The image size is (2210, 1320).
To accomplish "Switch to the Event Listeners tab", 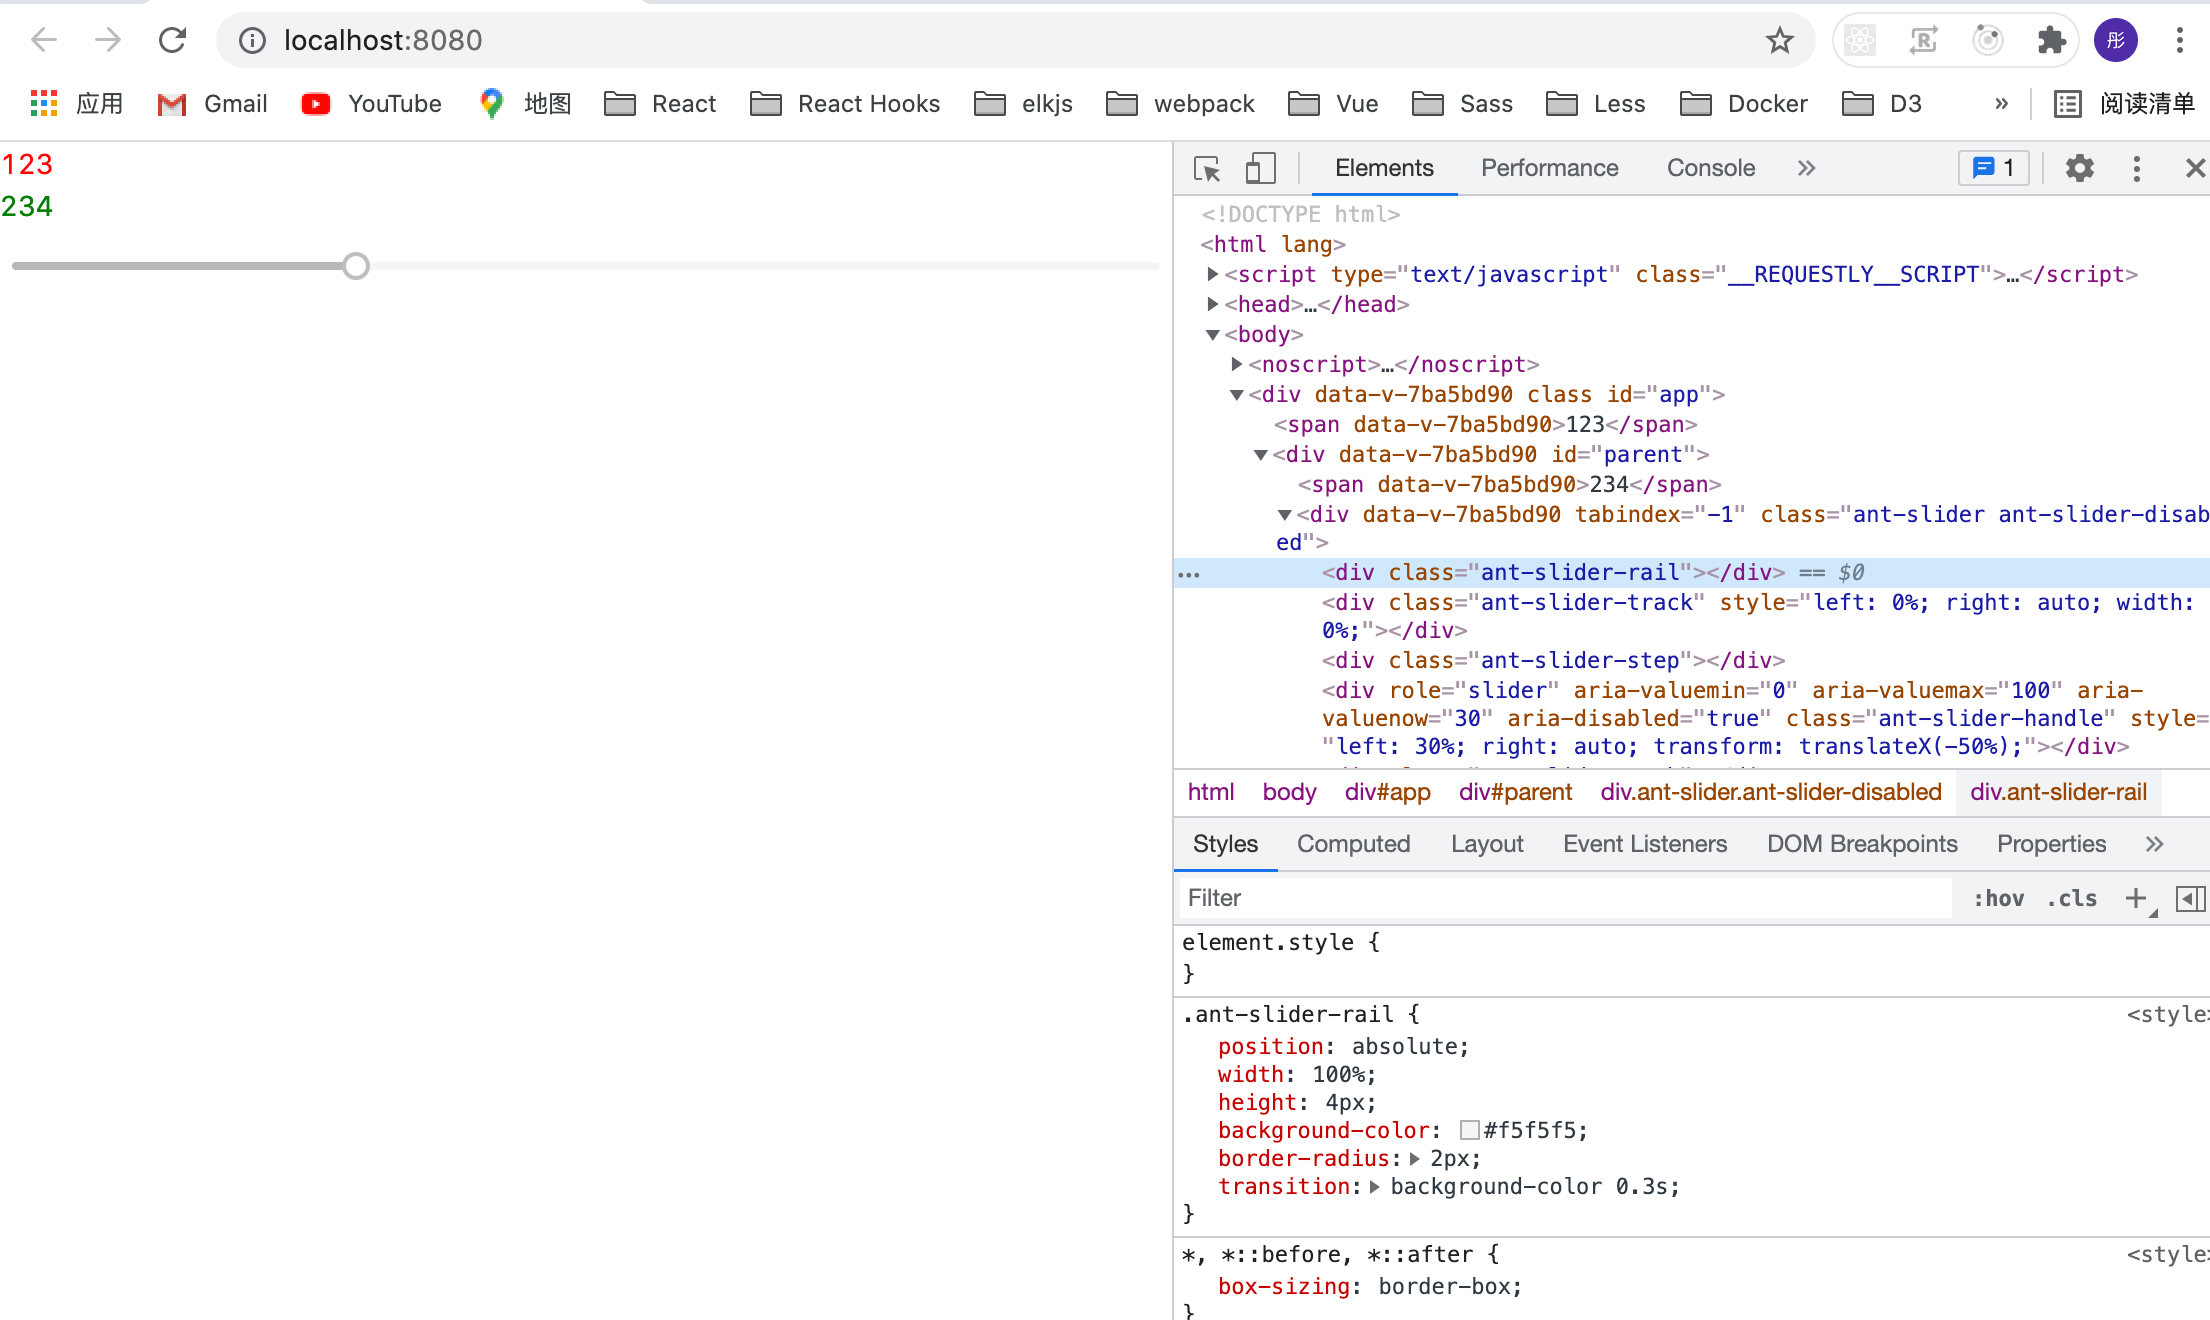I will click(x=1645, y=844).
